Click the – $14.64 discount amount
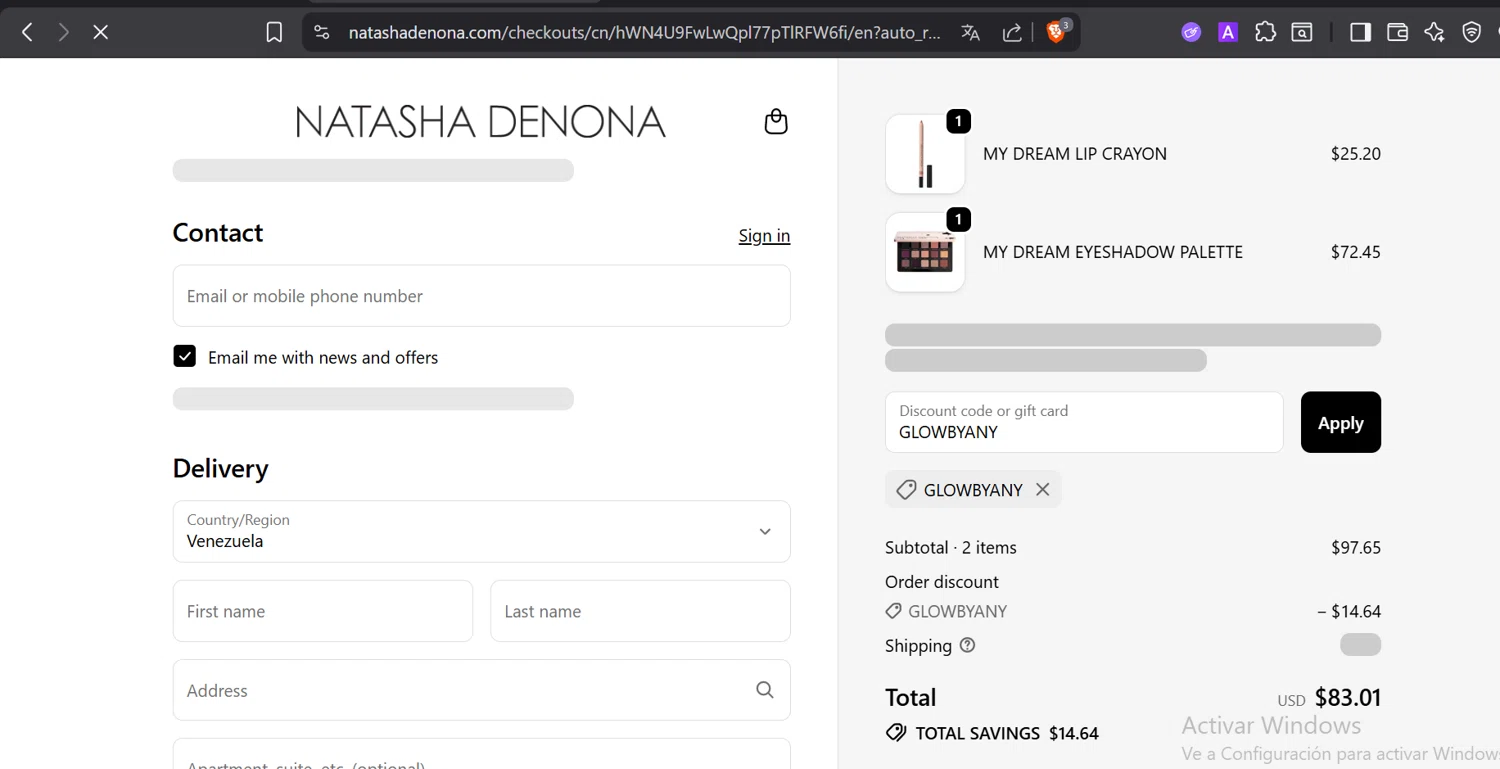This screenshot has height=769, width=1500. pyautogui.click(x=1349, y=611)
